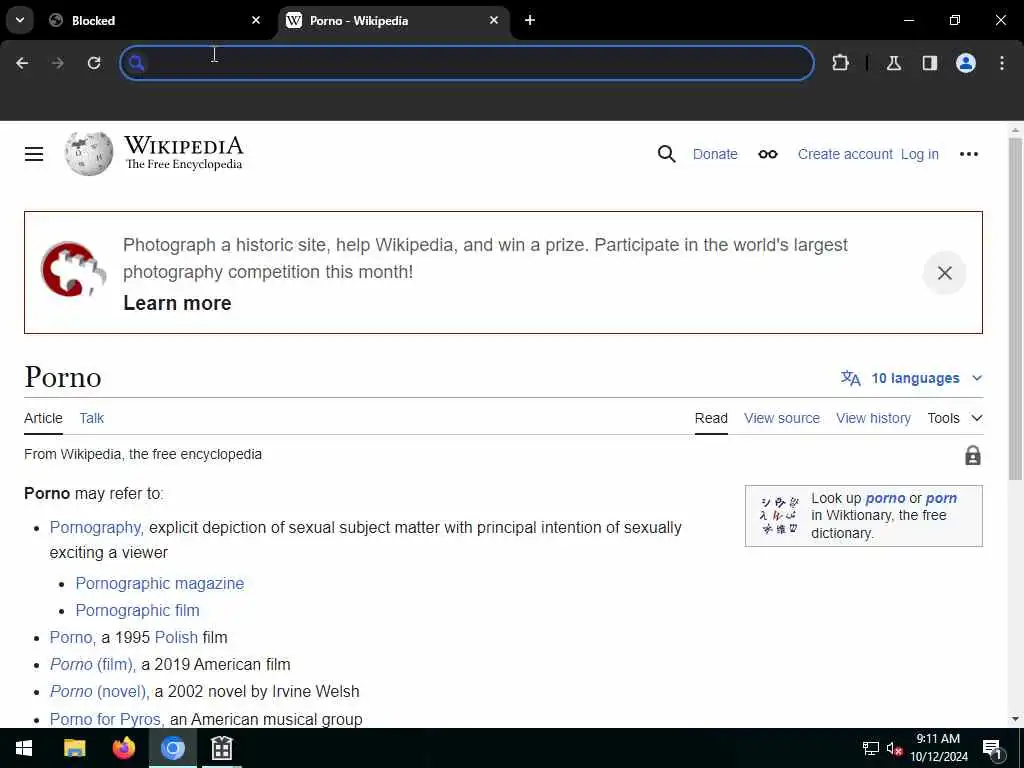Open the Porno (novel) link
The width and height of the screenshot is (1024, 768).
click(x=98, y=691)
